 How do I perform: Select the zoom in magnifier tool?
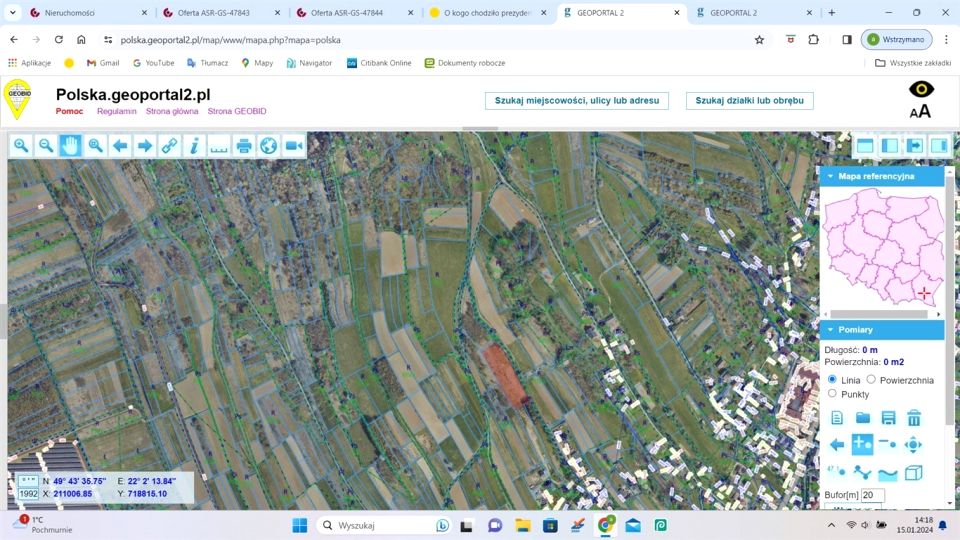tap(21, 146)
